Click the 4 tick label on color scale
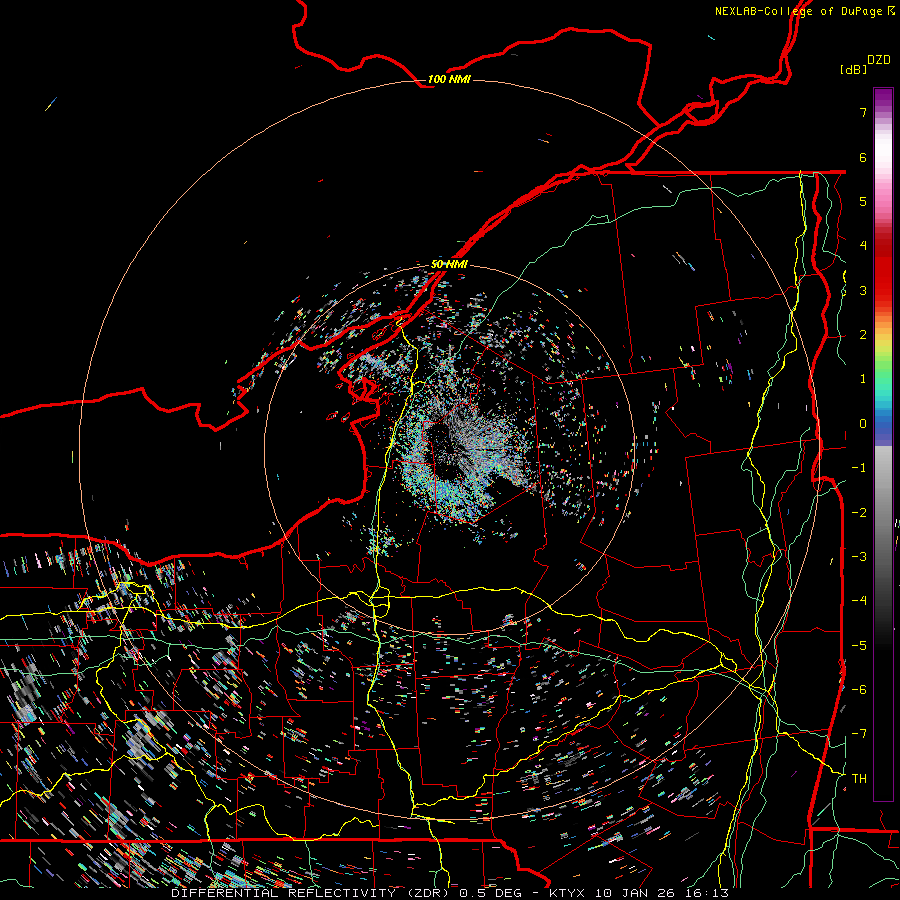 click(x=863, y=246)
